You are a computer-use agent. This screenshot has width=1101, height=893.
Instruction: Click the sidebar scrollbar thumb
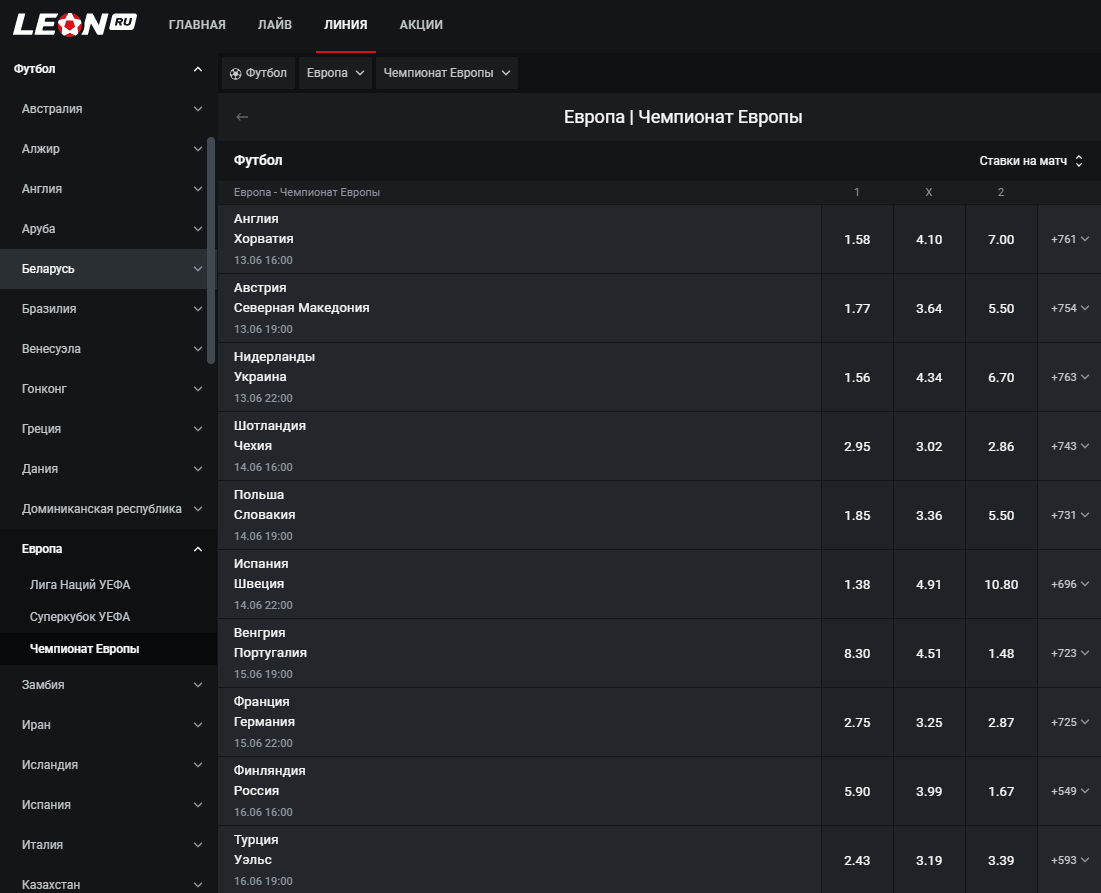click(211, 250)
